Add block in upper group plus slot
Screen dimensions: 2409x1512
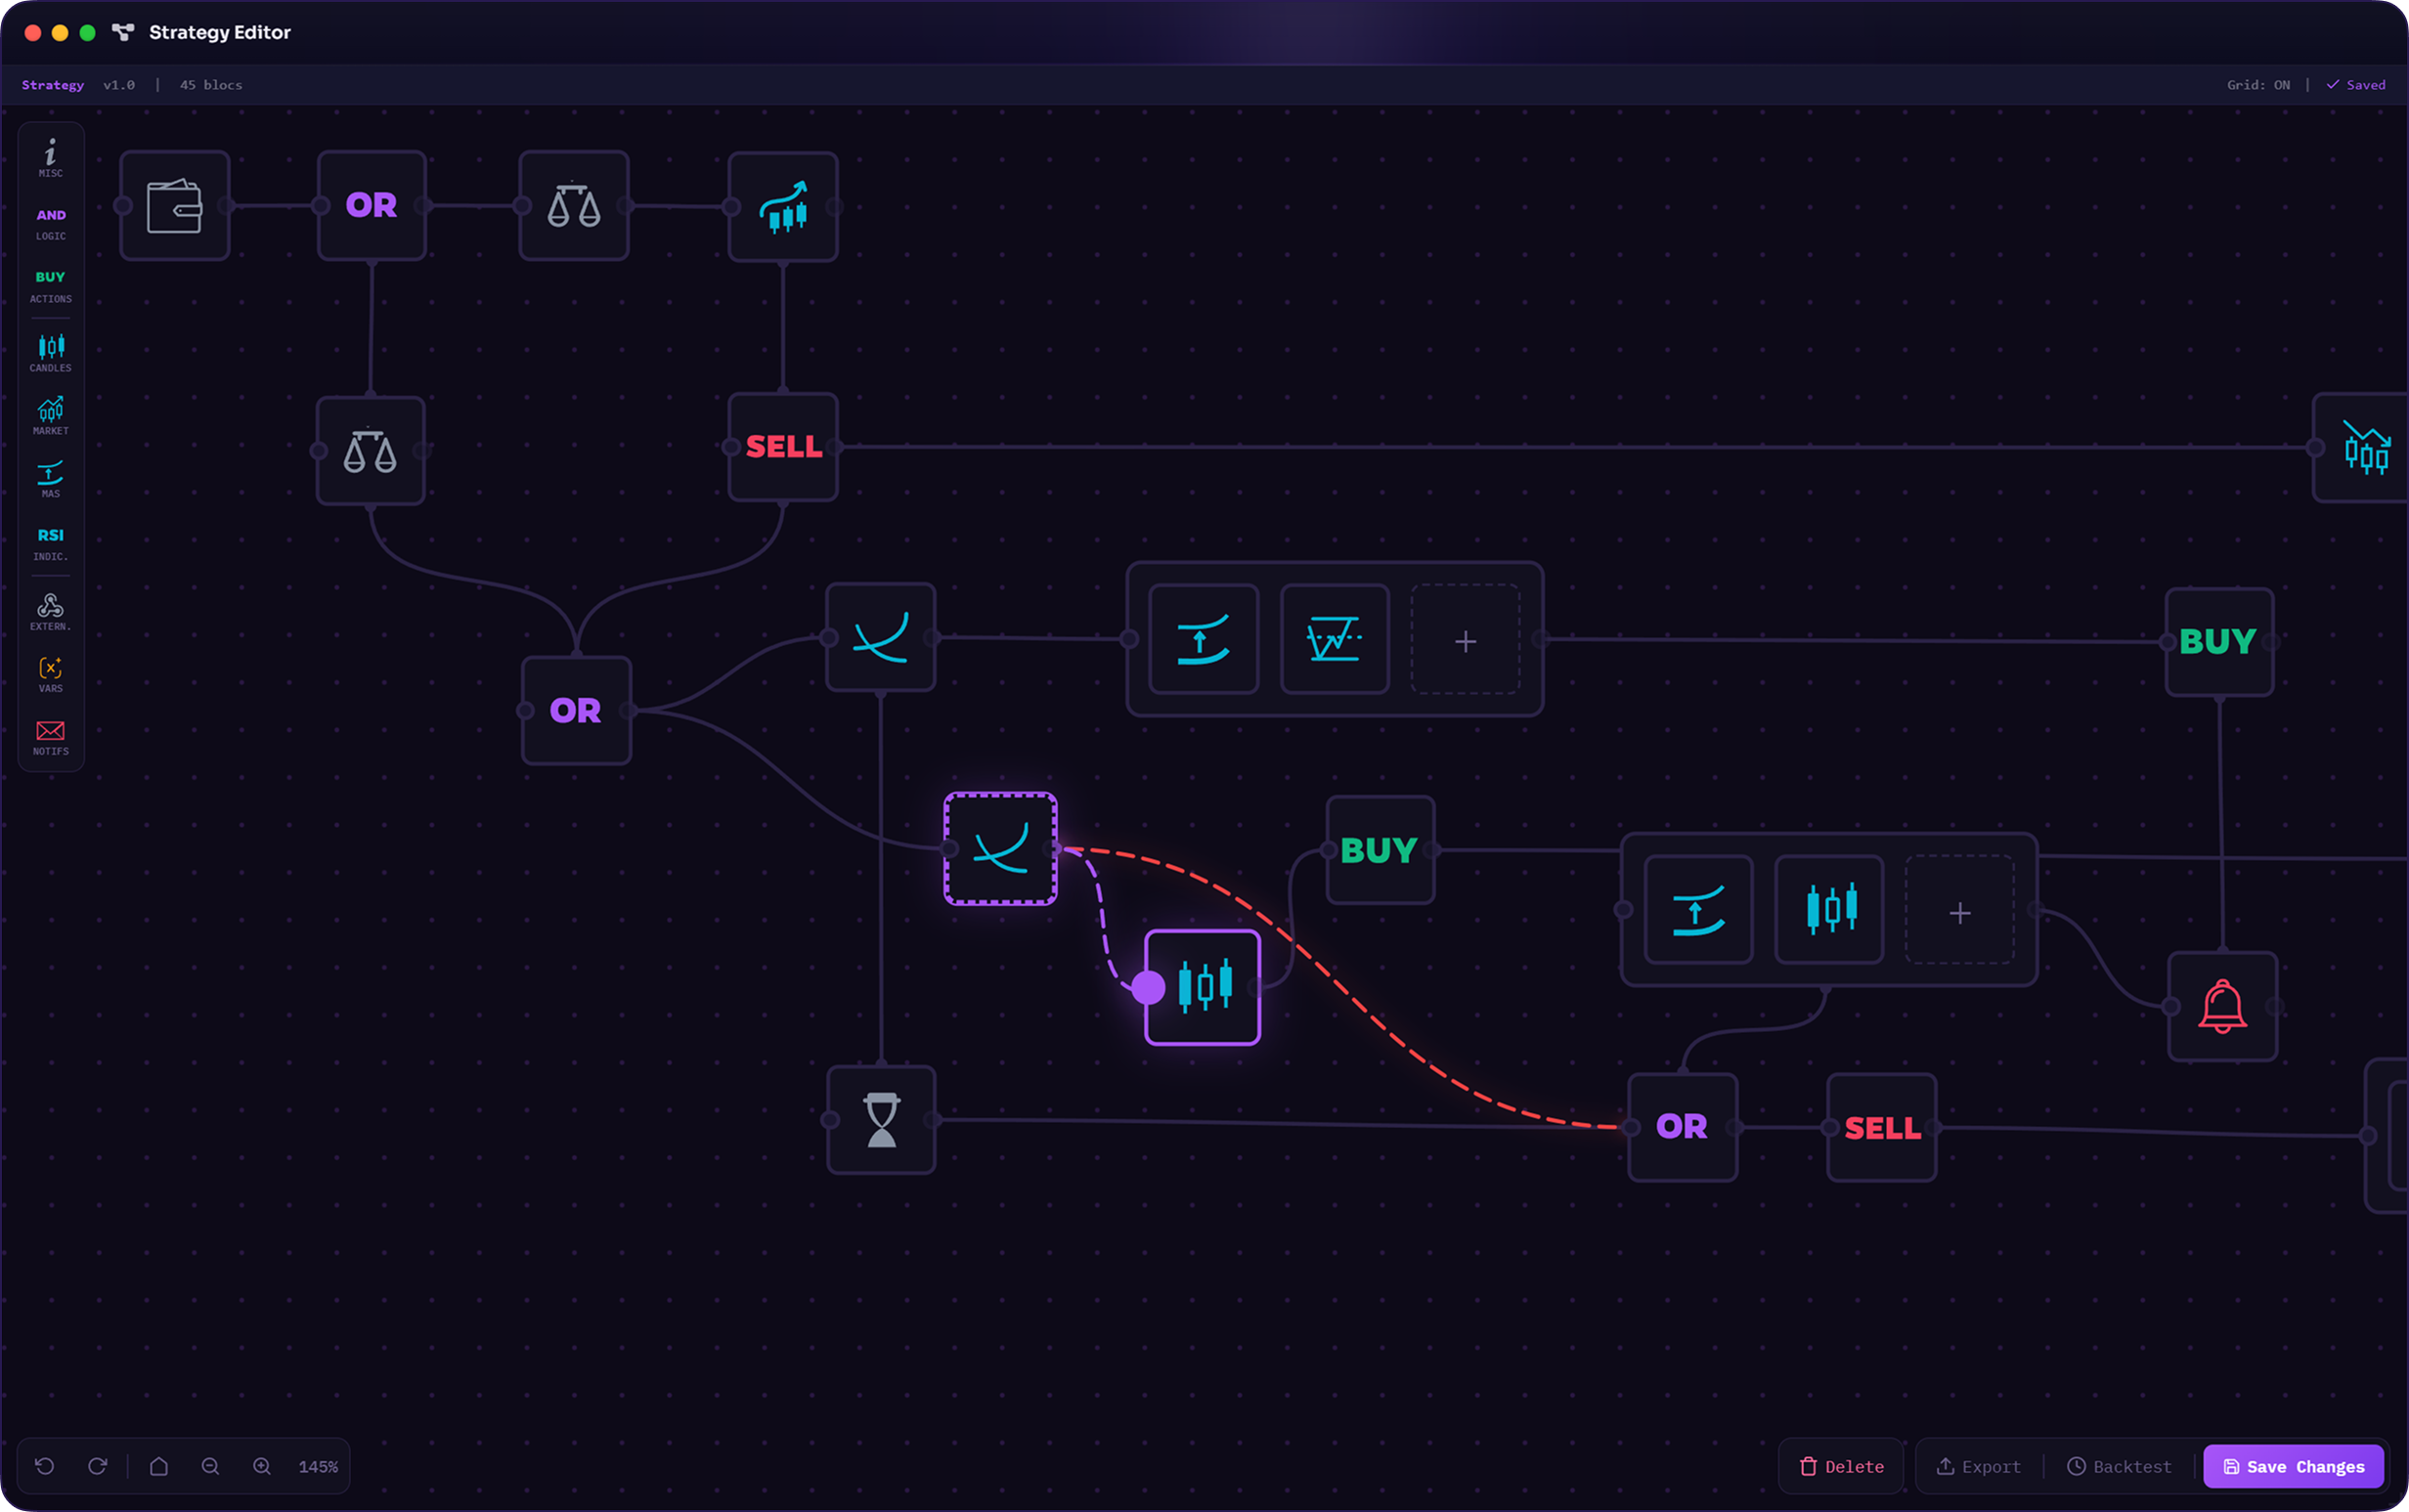click(1465, 640)
